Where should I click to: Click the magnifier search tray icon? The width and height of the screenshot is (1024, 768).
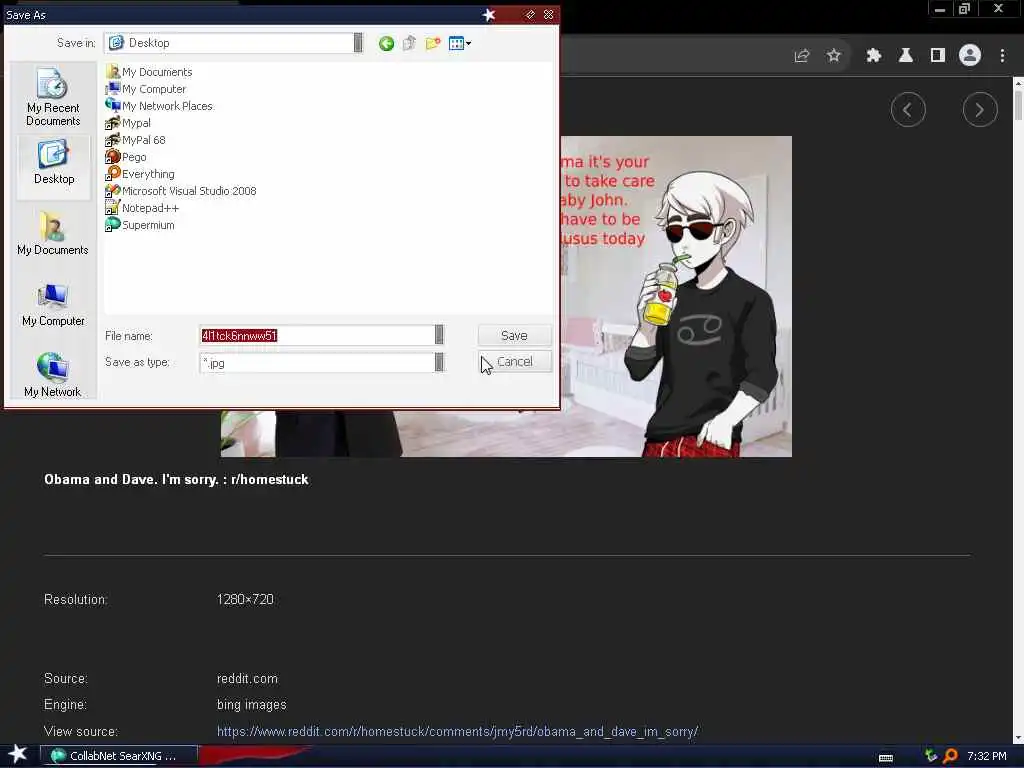950,756
